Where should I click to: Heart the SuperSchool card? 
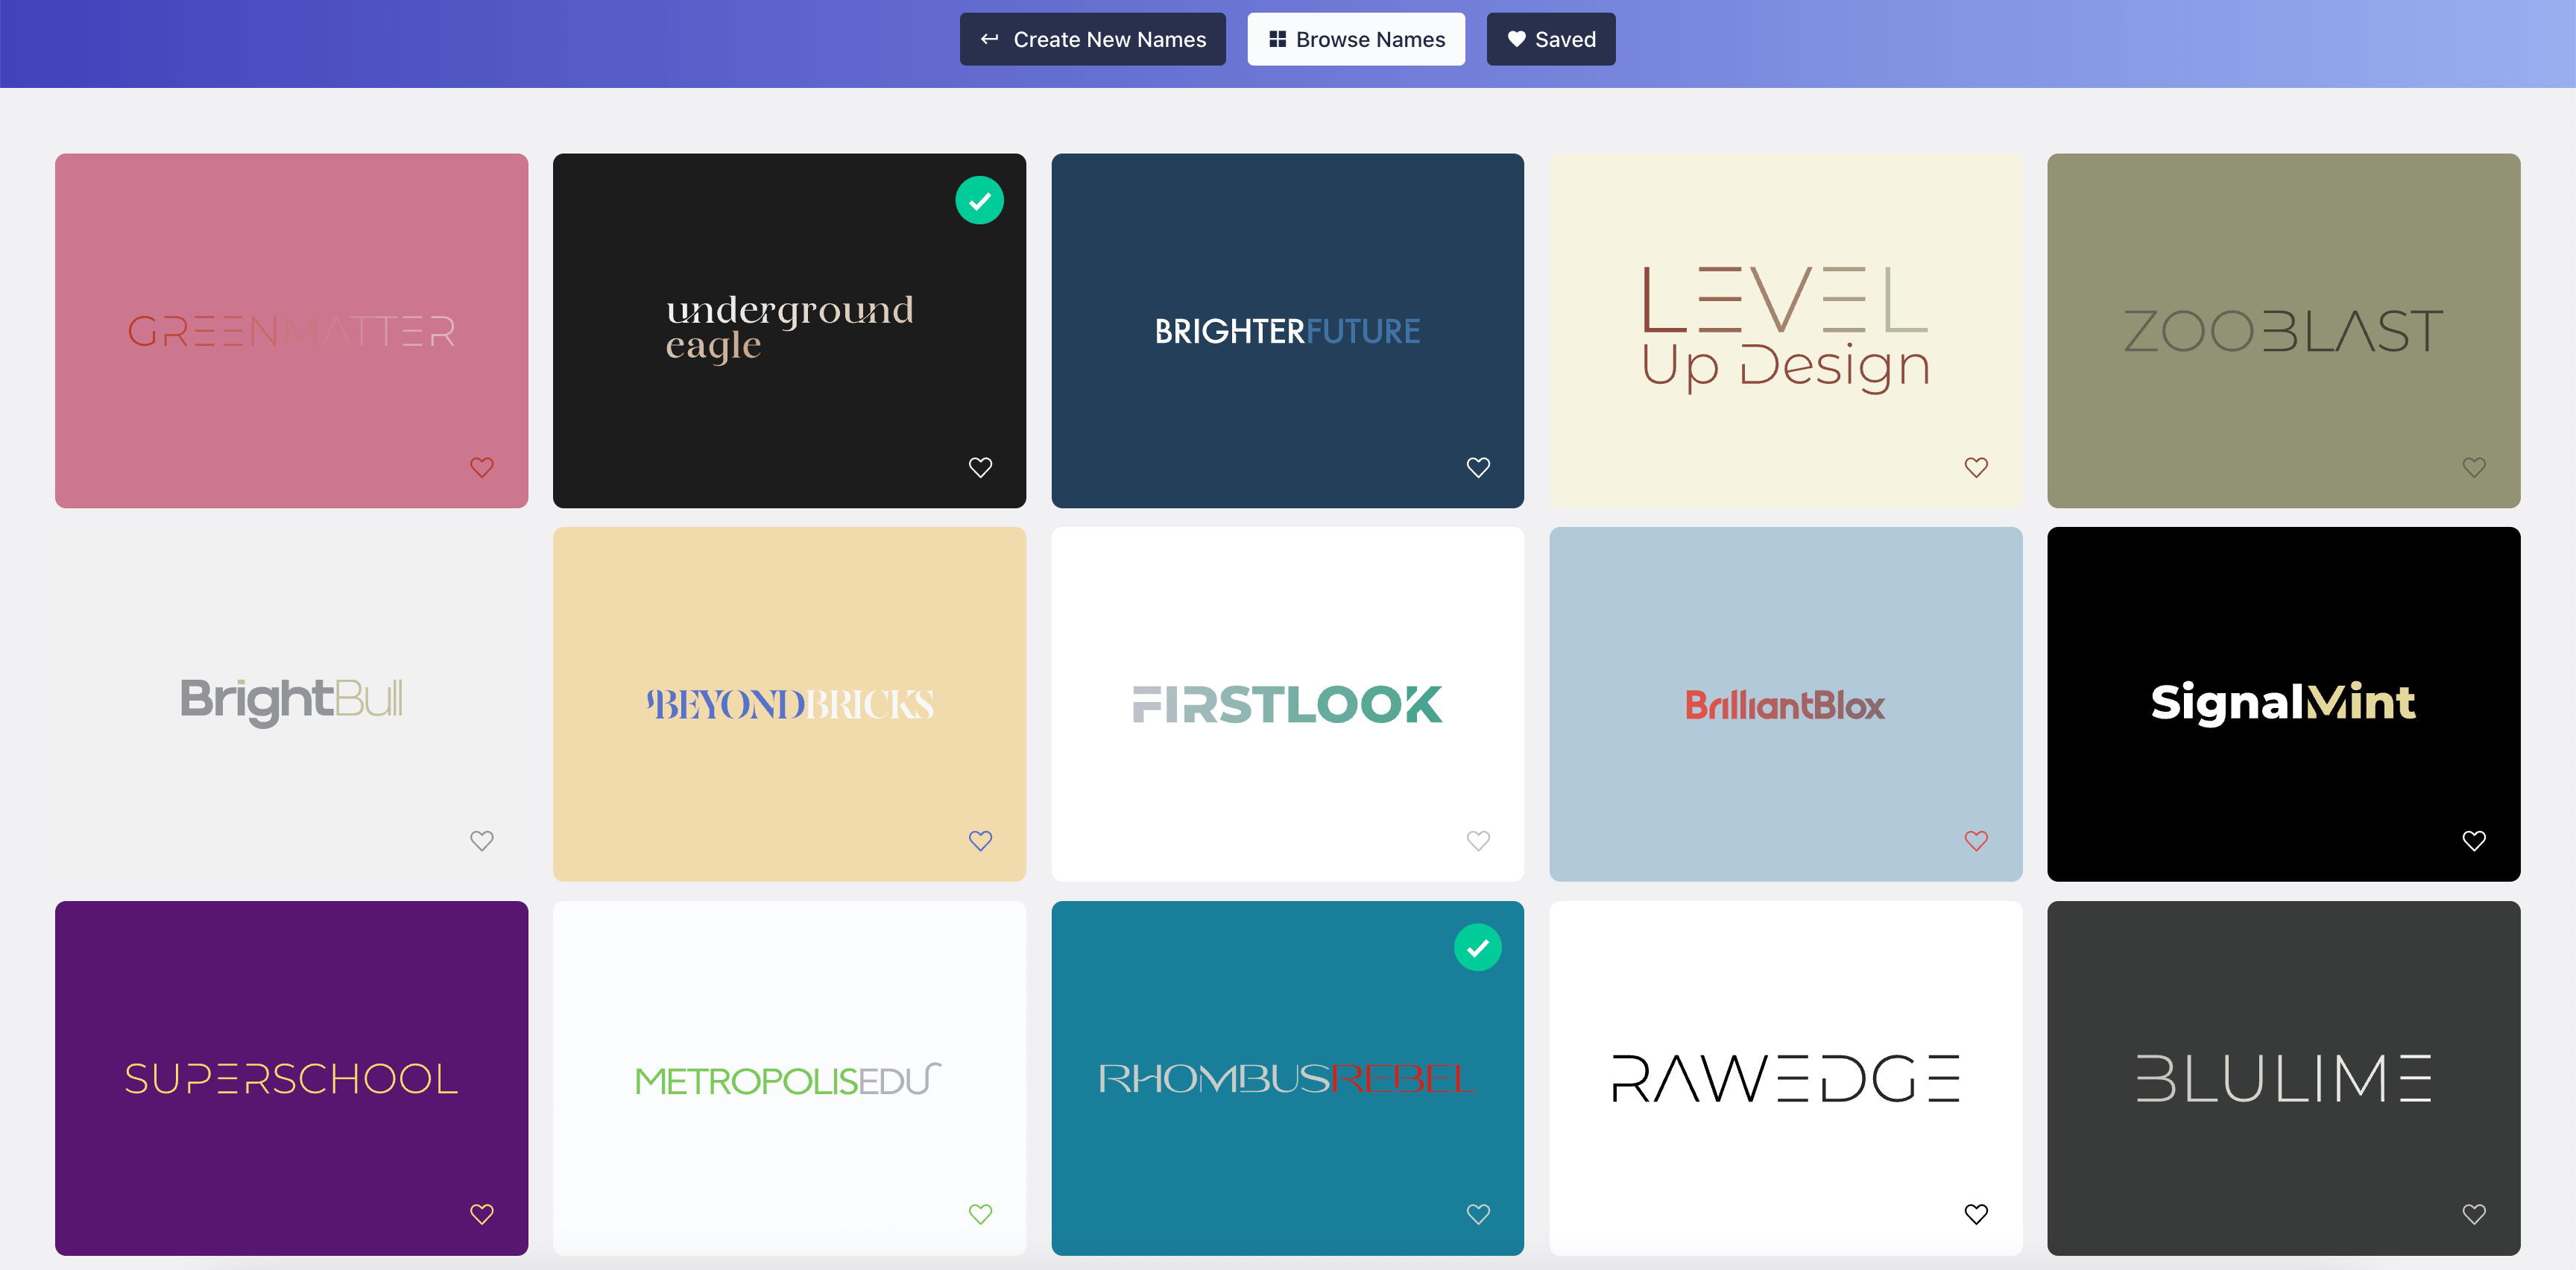tap(482, 1214)
